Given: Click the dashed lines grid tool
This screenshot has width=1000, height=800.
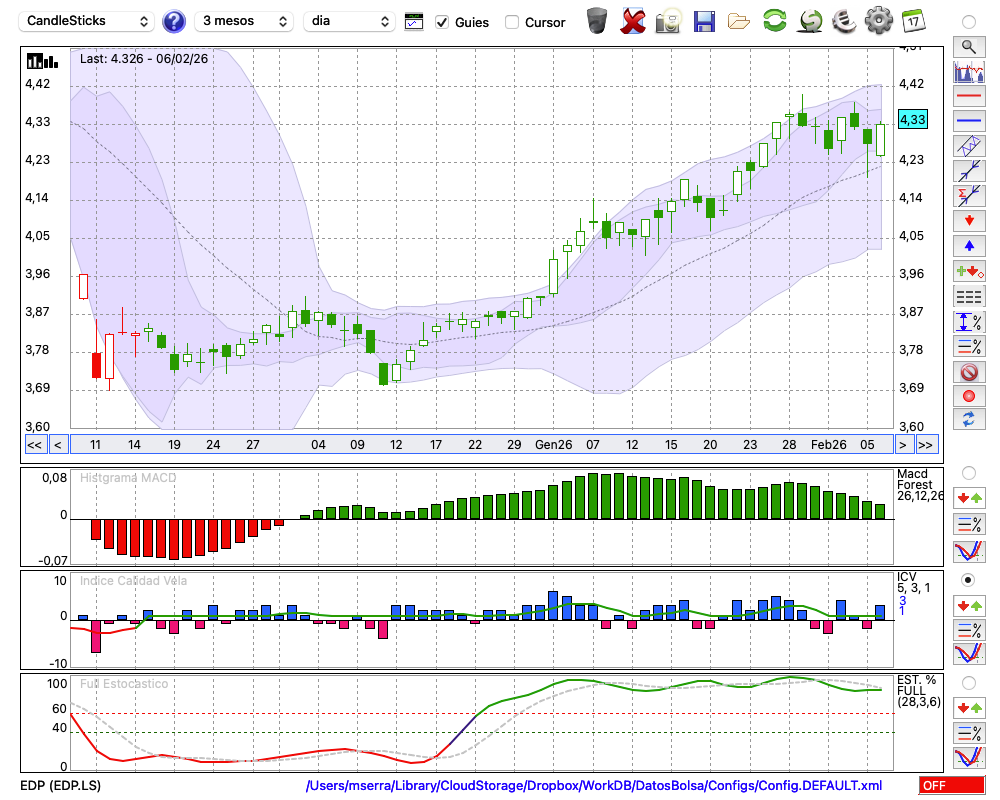Looking at the screenshot, I should pyautogui.click(x=969, y=297).
